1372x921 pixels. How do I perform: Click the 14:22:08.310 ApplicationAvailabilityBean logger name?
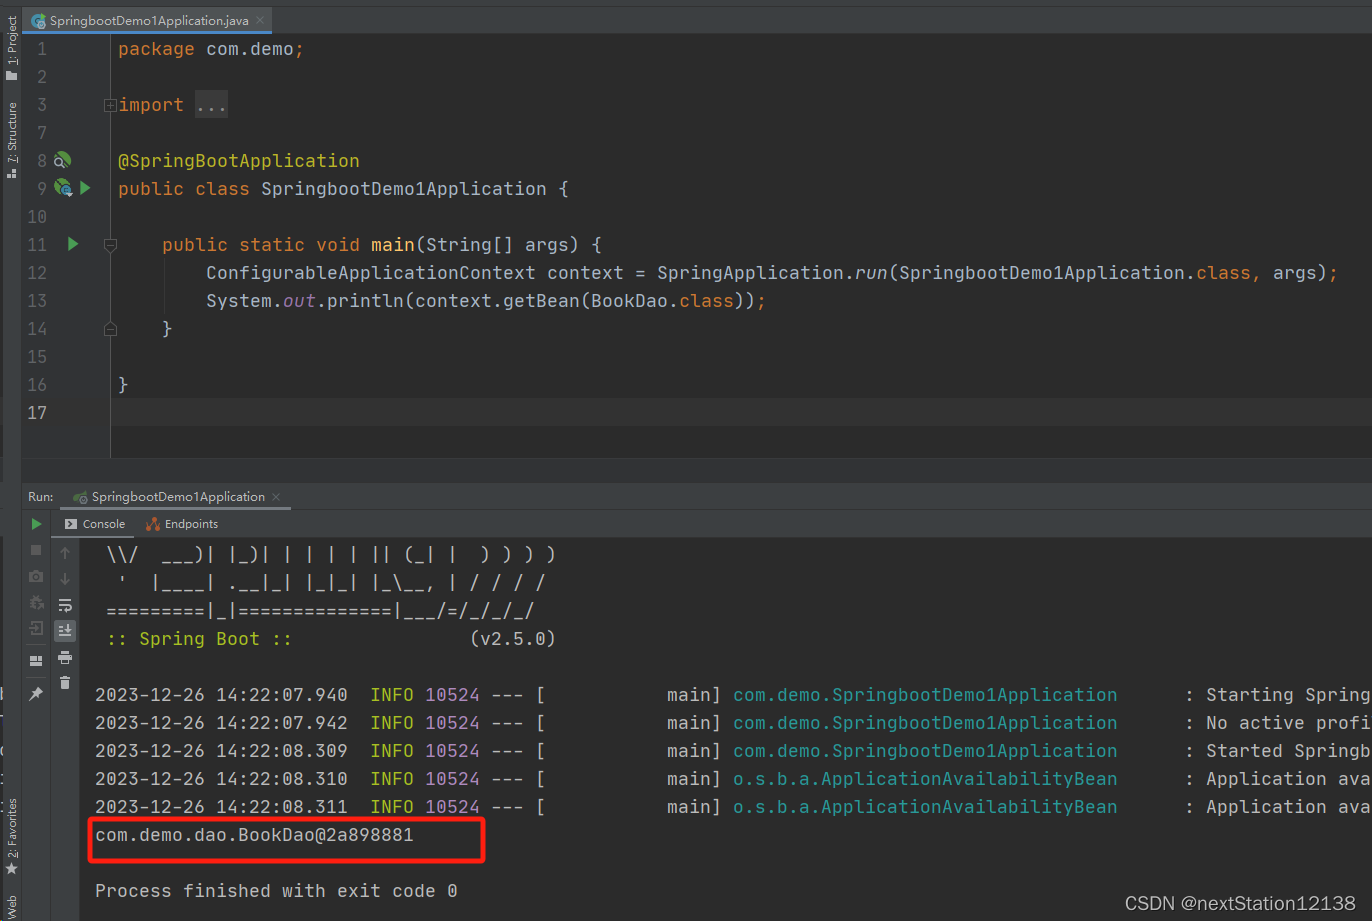click(925, 779)
